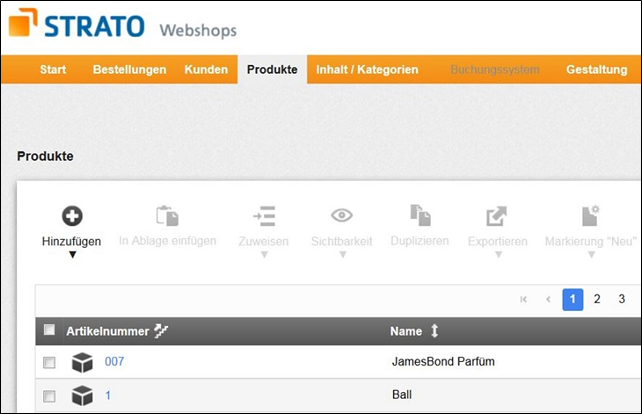
Task: Click the Hinzufügen label
Action: tap(72, 241)
